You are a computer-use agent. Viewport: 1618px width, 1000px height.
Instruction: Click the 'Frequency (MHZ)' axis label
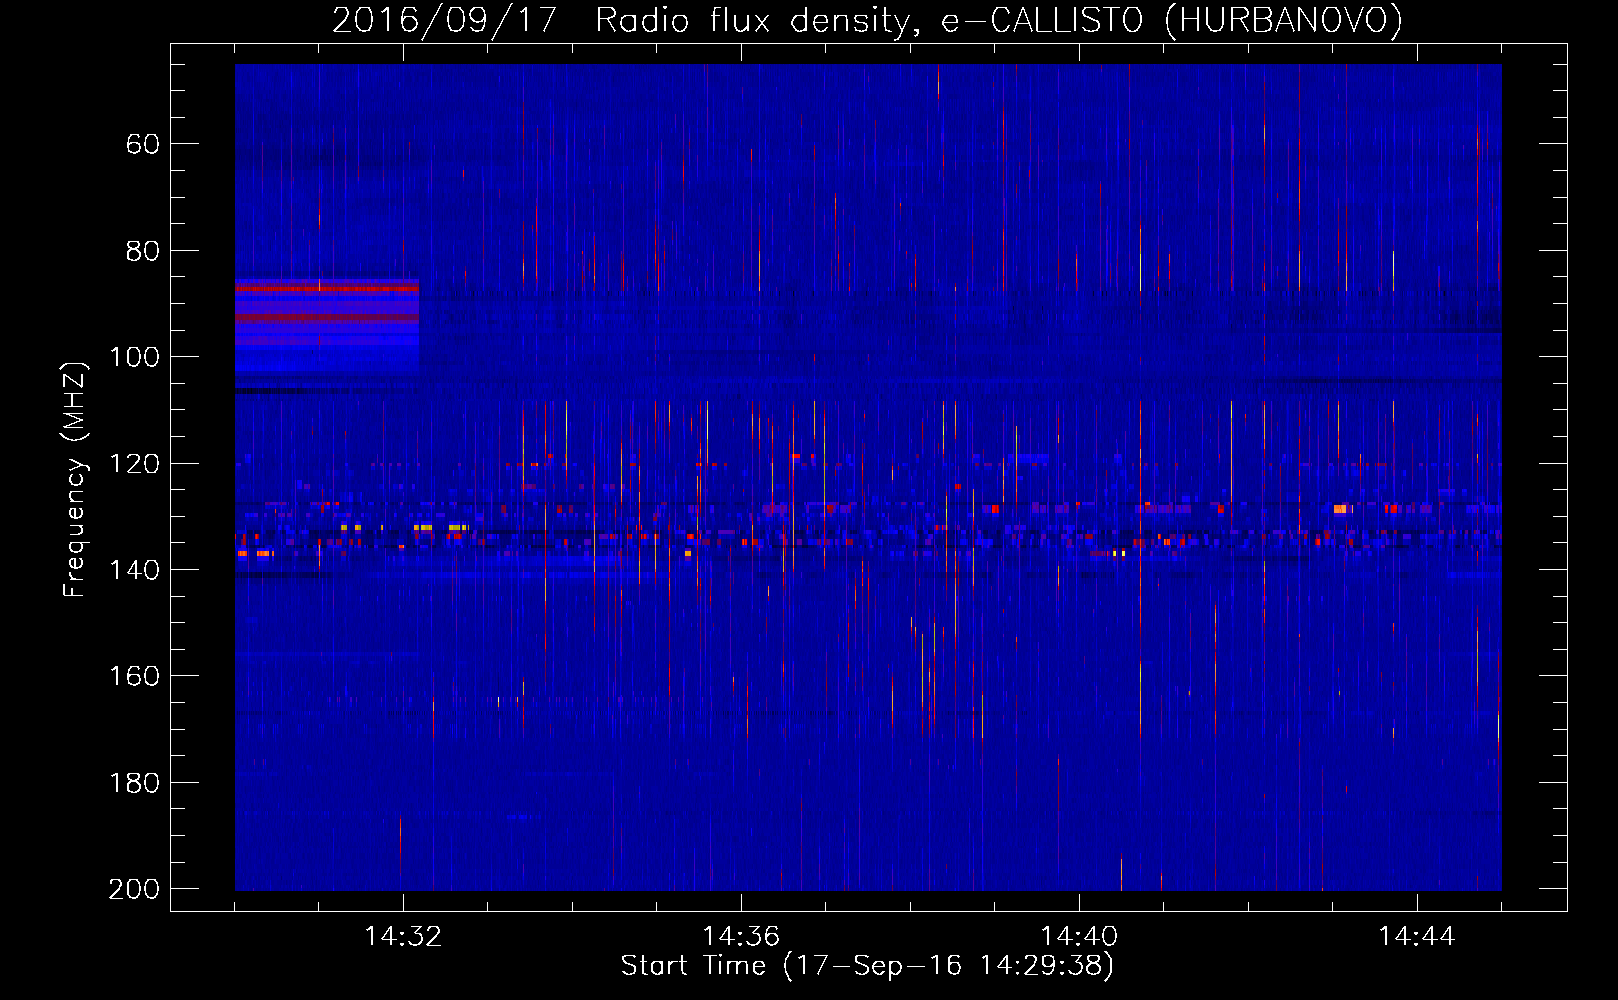pyautogui.click(x=75, y=479)
